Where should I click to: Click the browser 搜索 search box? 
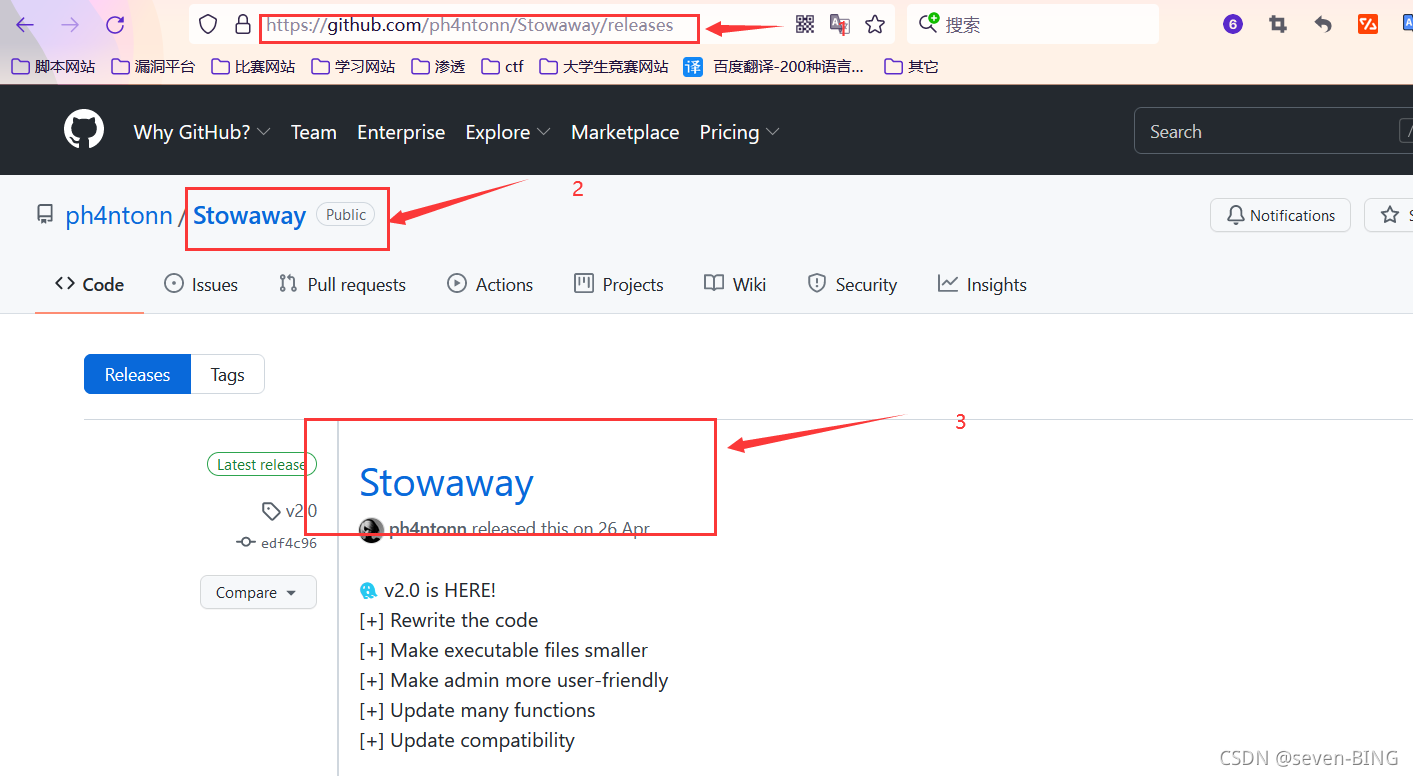click(1034, 25)
